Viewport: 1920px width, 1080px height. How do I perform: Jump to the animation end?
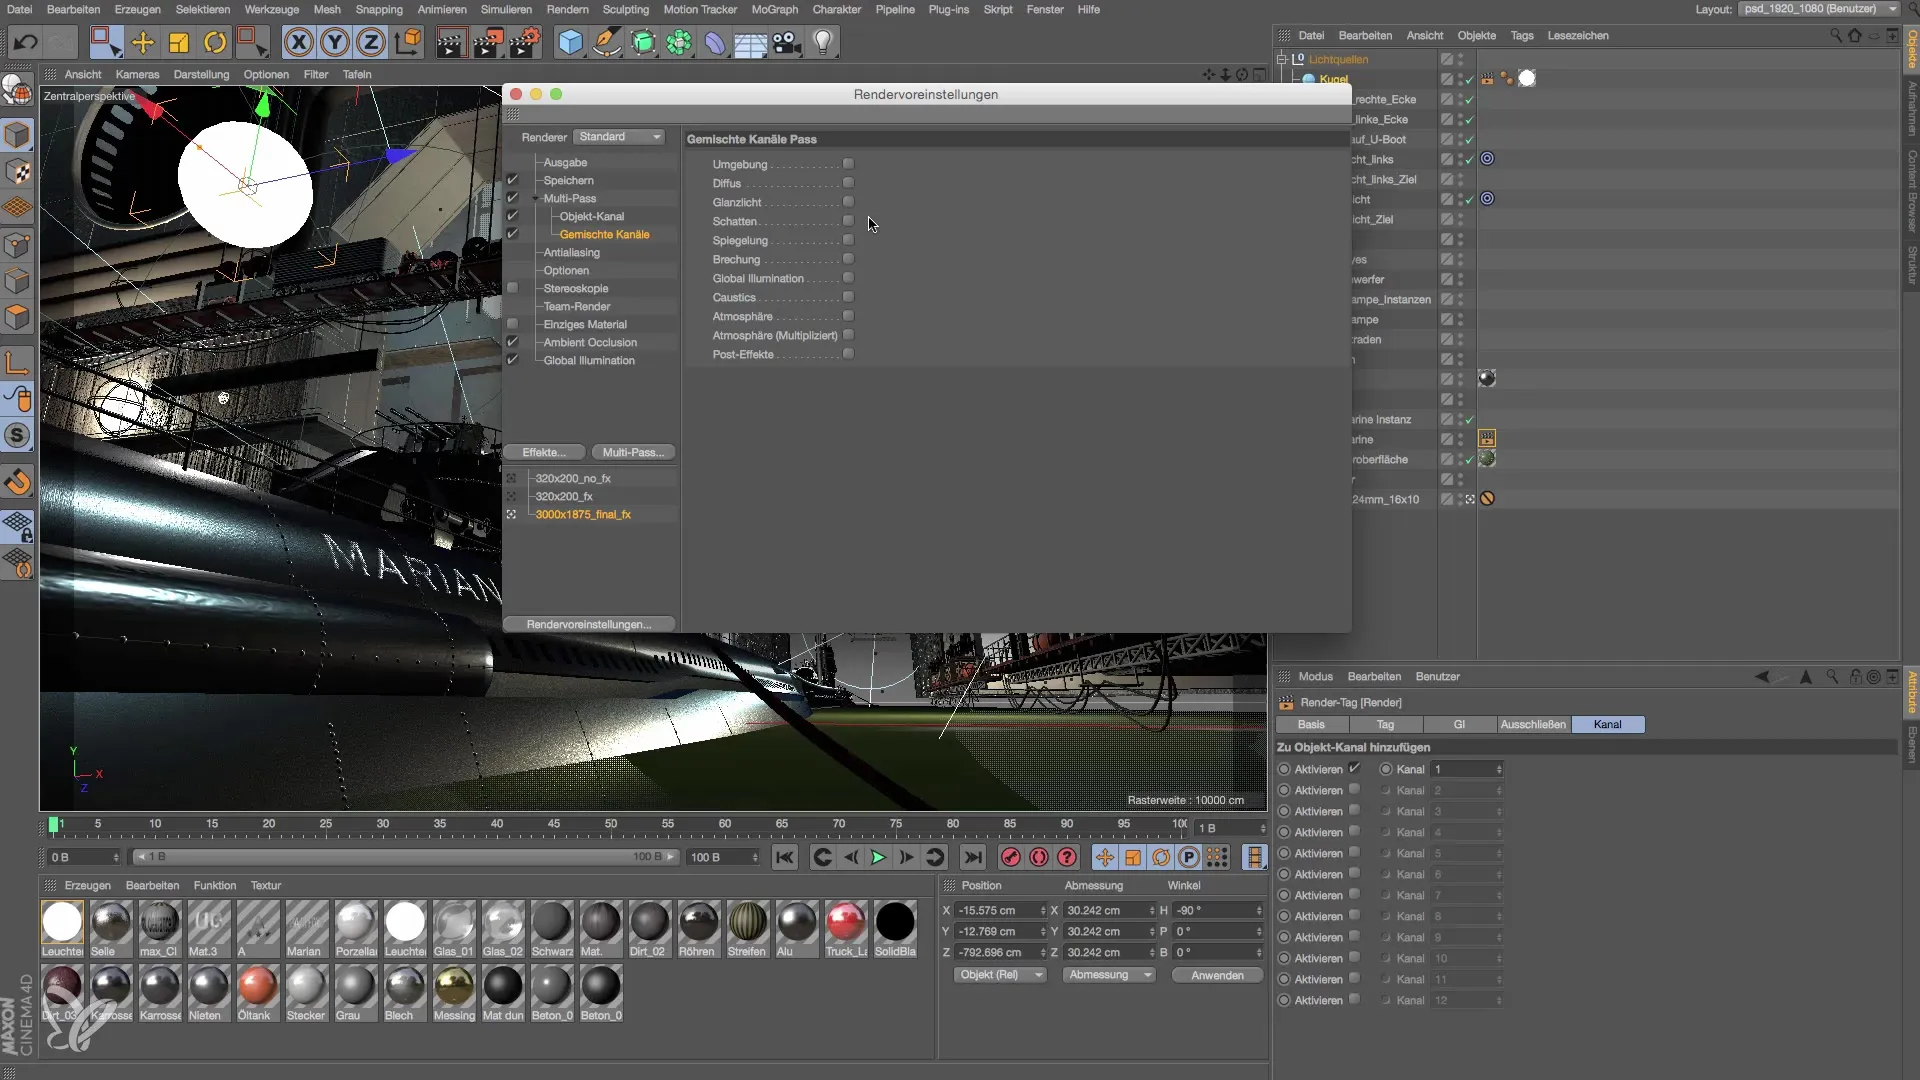pyautogui.click(x=972, y=857)
